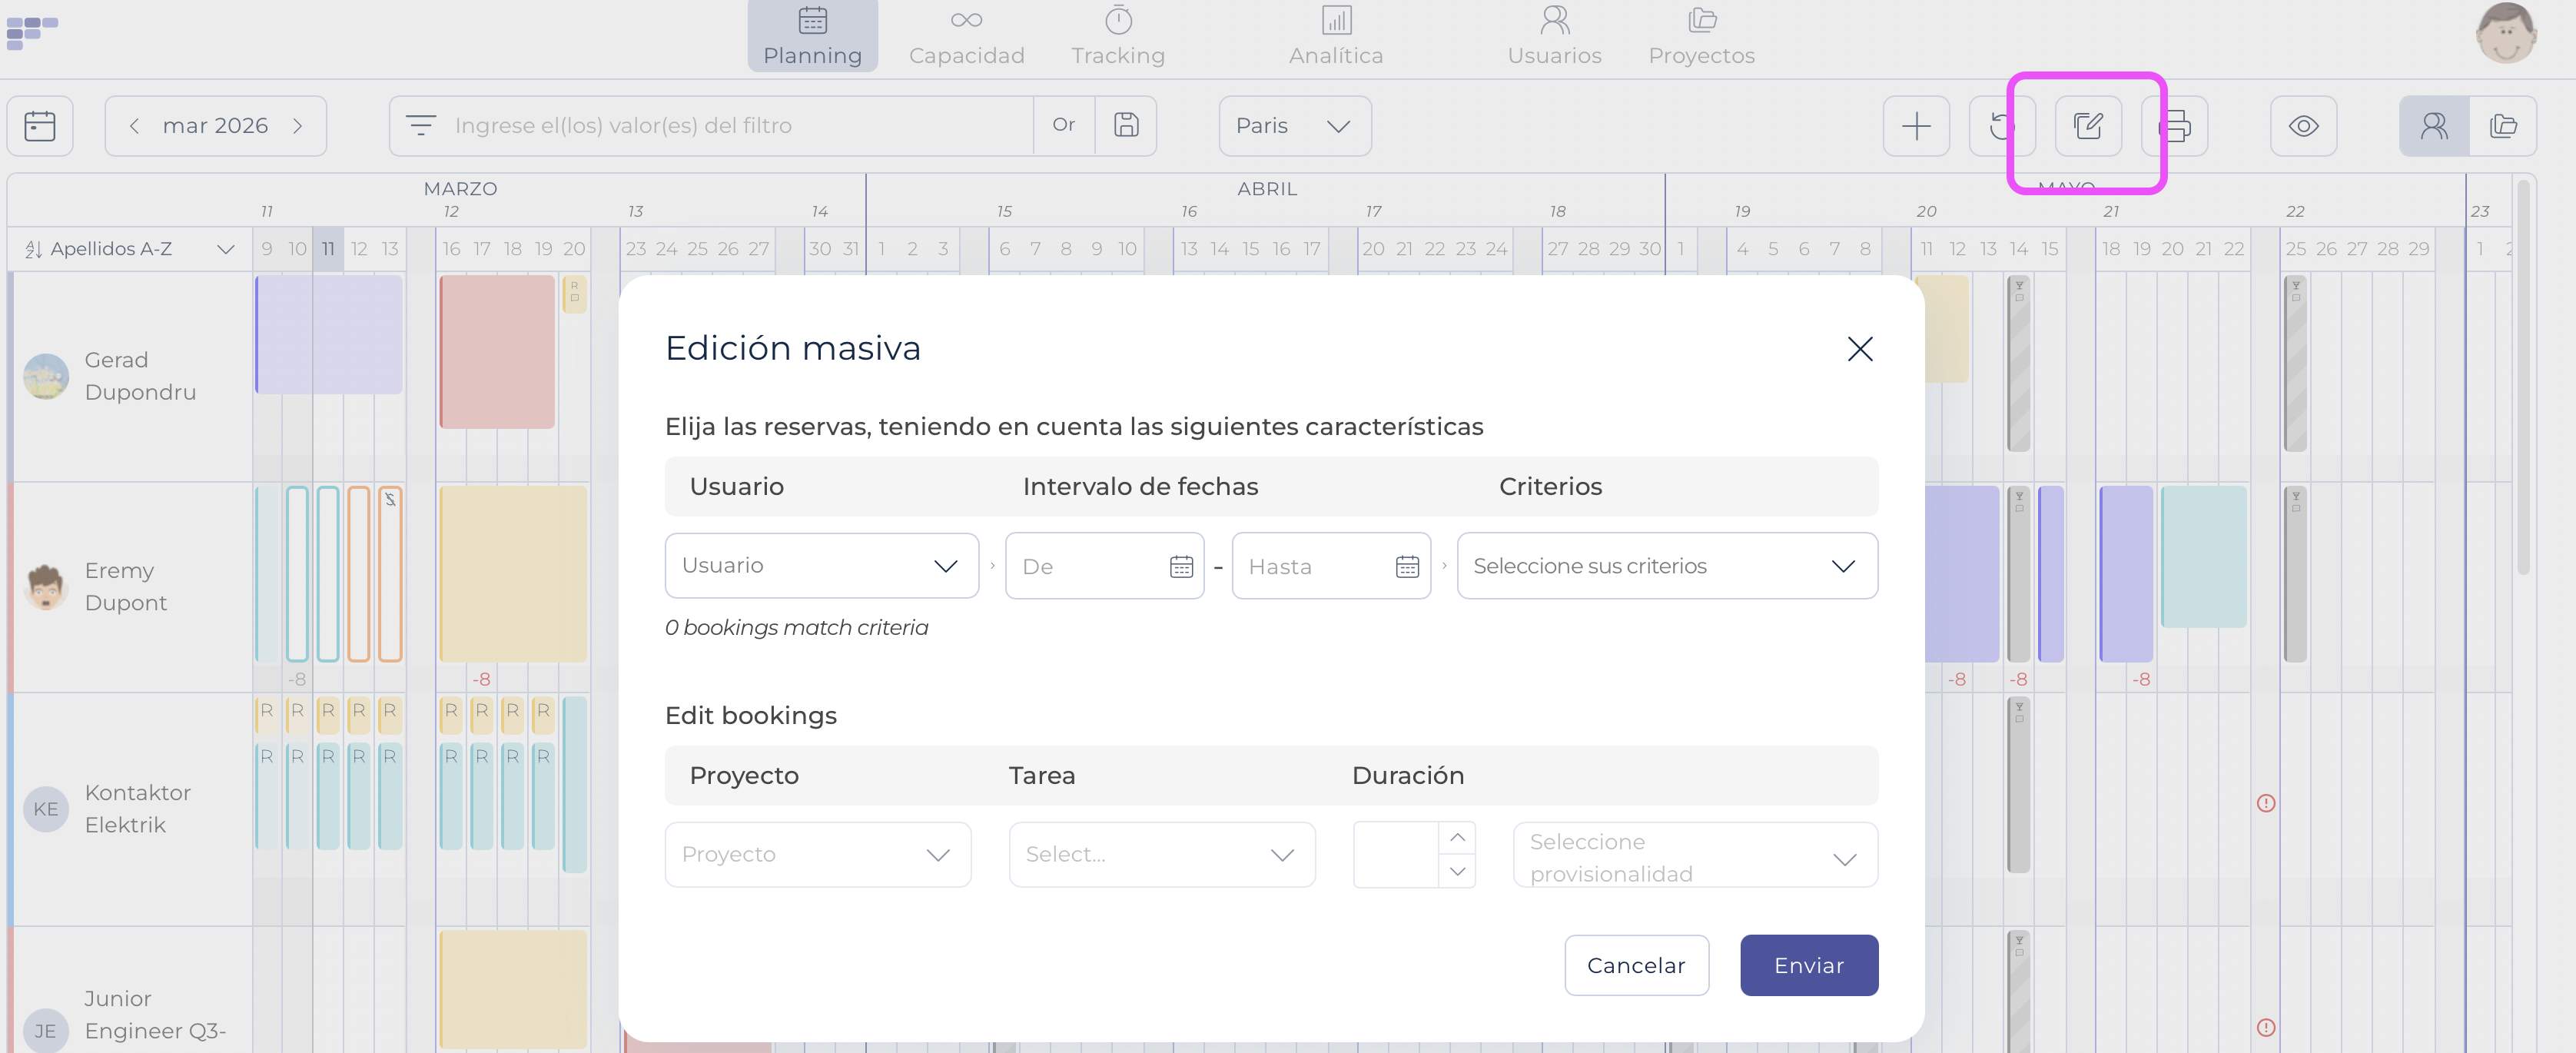Screen dimensions: 2576x1053
Task: Switch to the Analítica tab
Action: (1335, 37)
